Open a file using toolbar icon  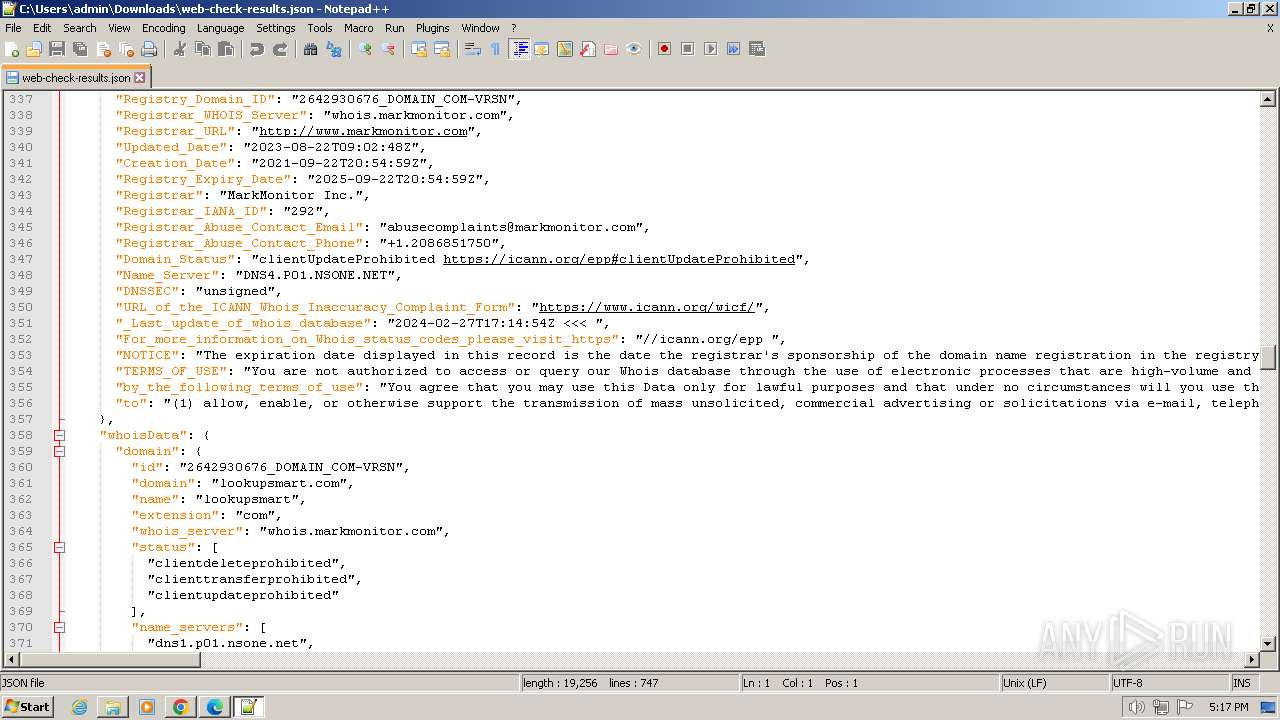pos(34,49)
